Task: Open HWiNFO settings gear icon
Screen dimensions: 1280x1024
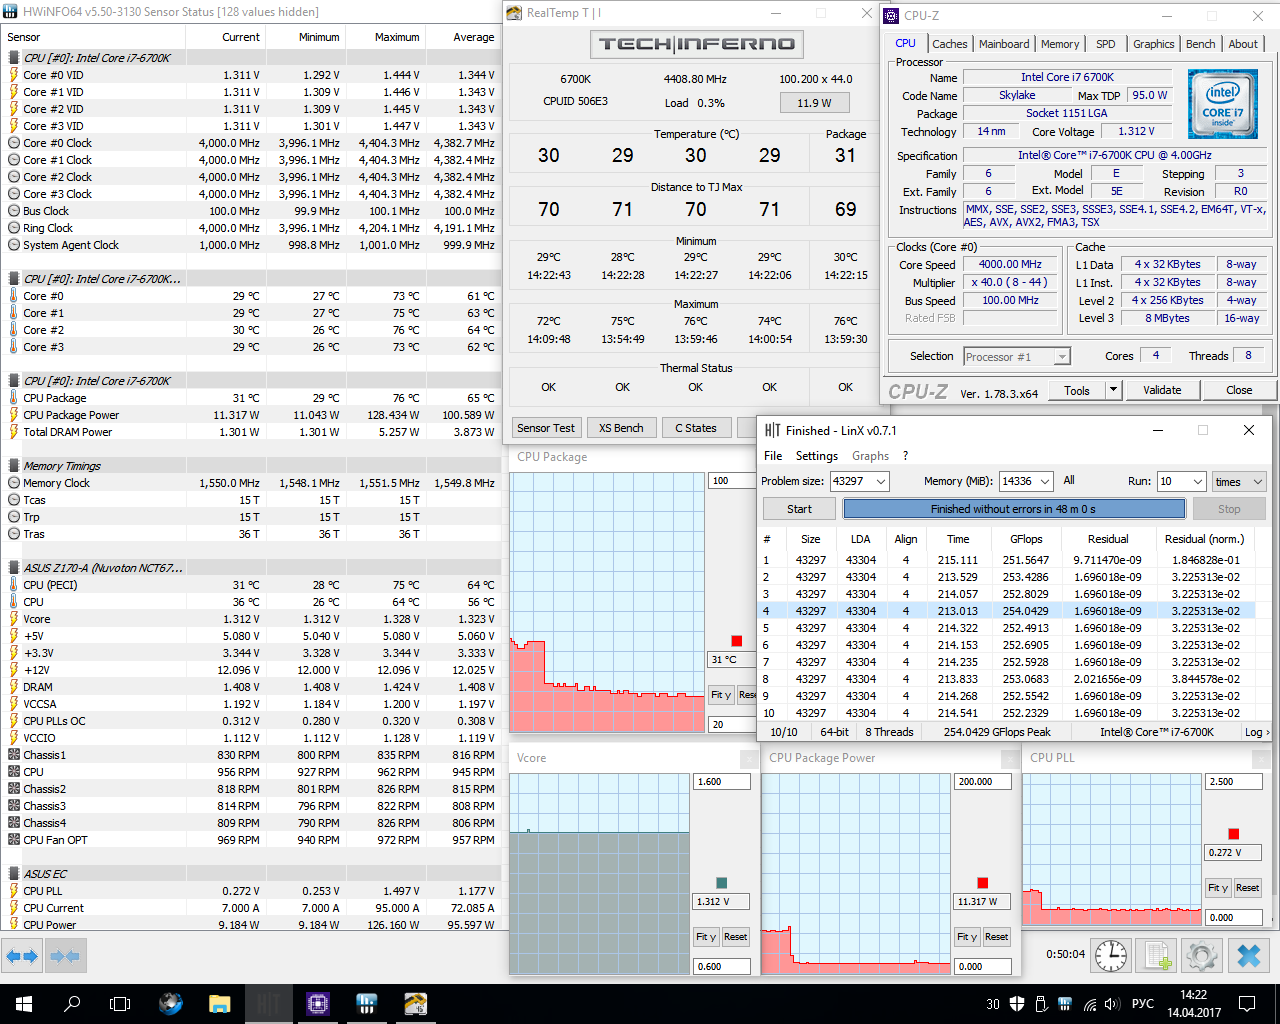Action: (x=1203, y=956)
